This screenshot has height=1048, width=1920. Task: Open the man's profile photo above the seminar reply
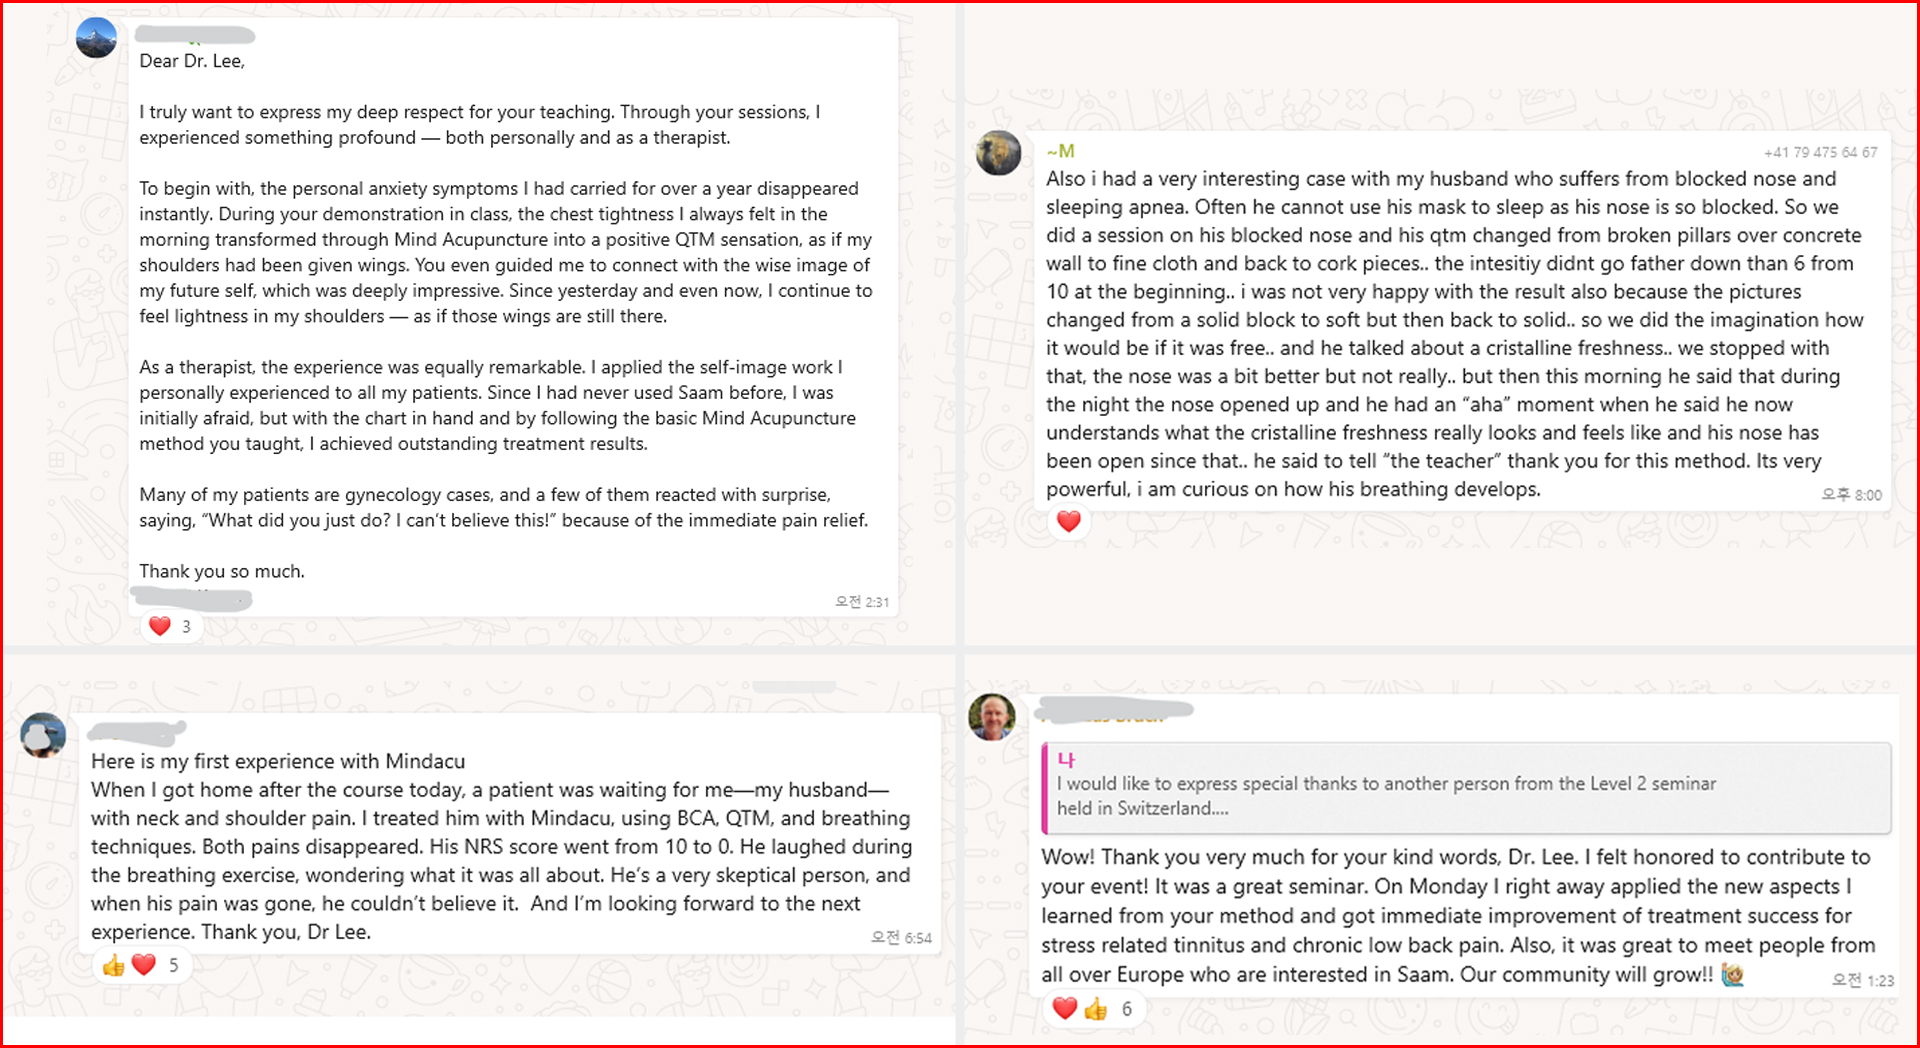992,717
